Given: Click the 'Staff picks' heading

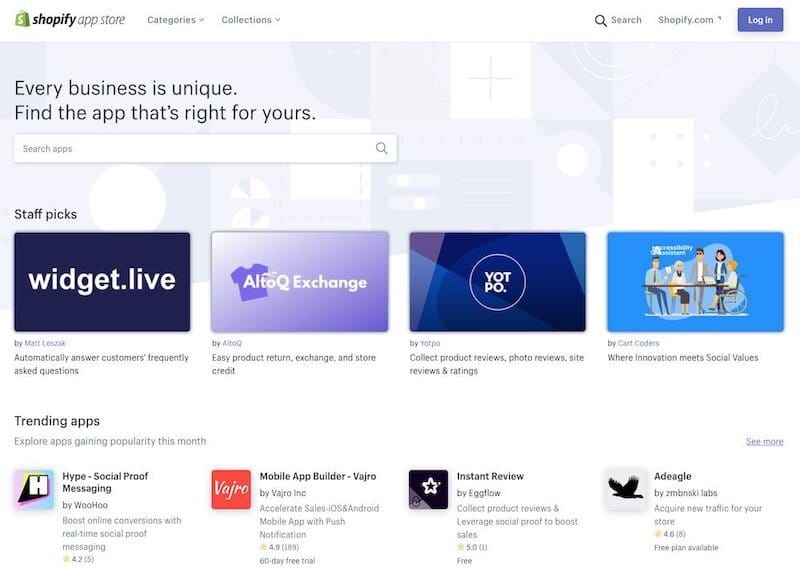Looking at the screenshot, I should pyautogui.click(x=45, y=214).
